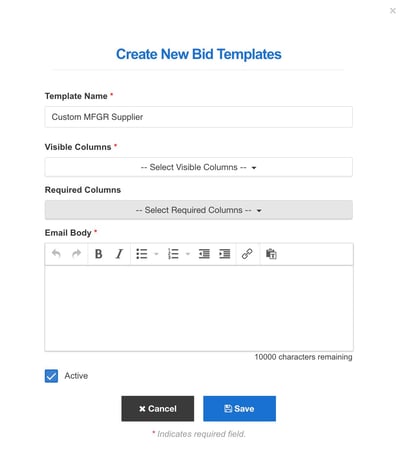The width and height of the screenshot is (400, 475).
Task: Open the Select Required Columns dropdown
Action: (x=199, y=210)
